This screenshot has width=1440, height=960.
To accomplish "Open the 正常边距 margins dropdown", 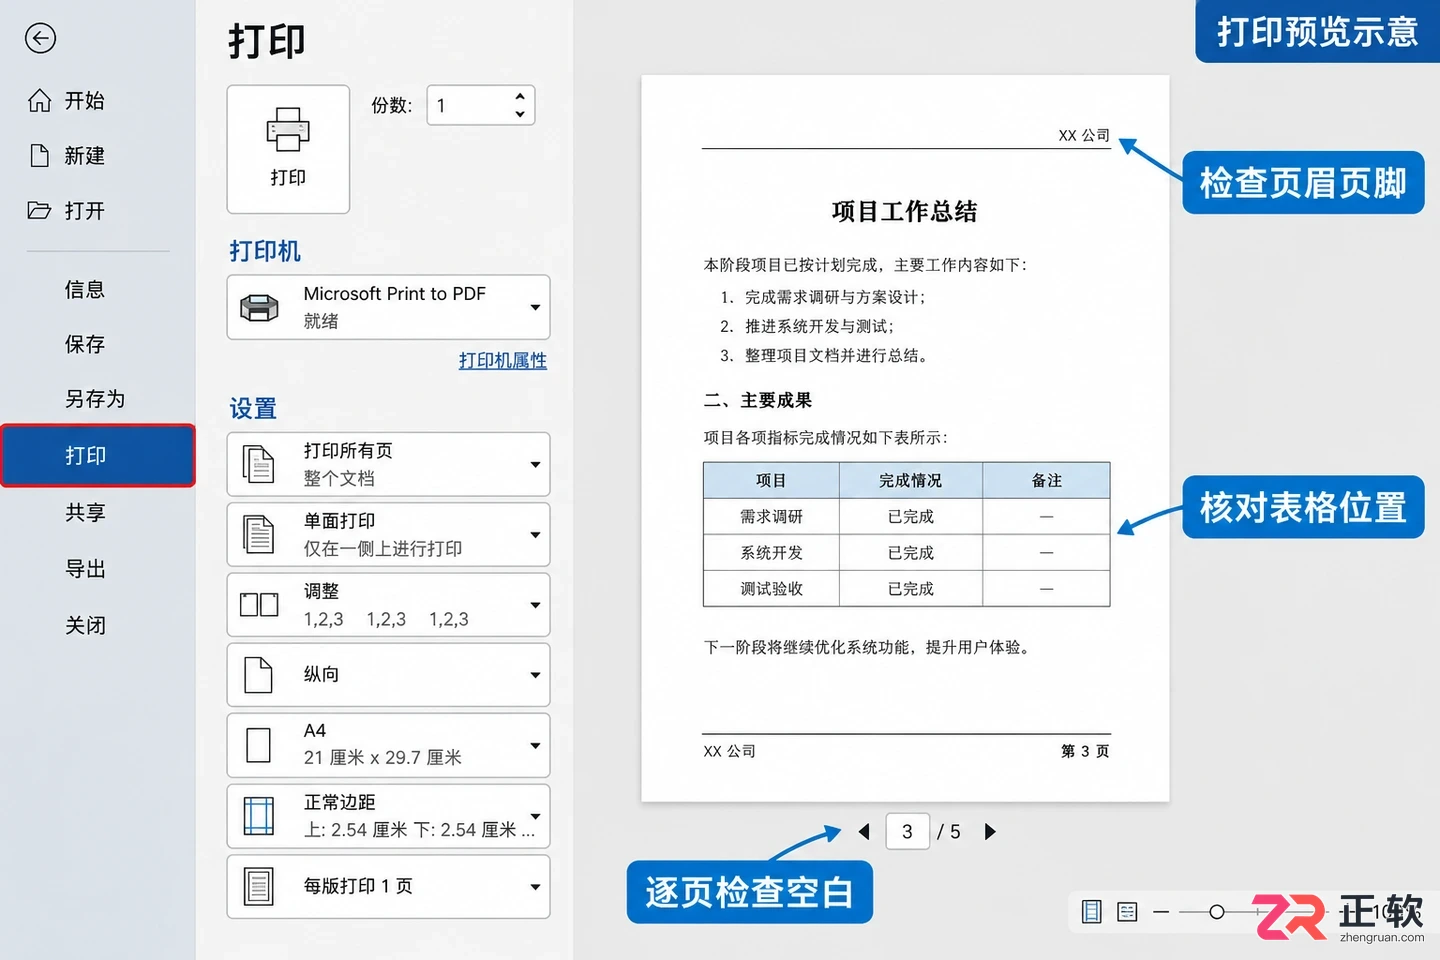I will [388, 816].
